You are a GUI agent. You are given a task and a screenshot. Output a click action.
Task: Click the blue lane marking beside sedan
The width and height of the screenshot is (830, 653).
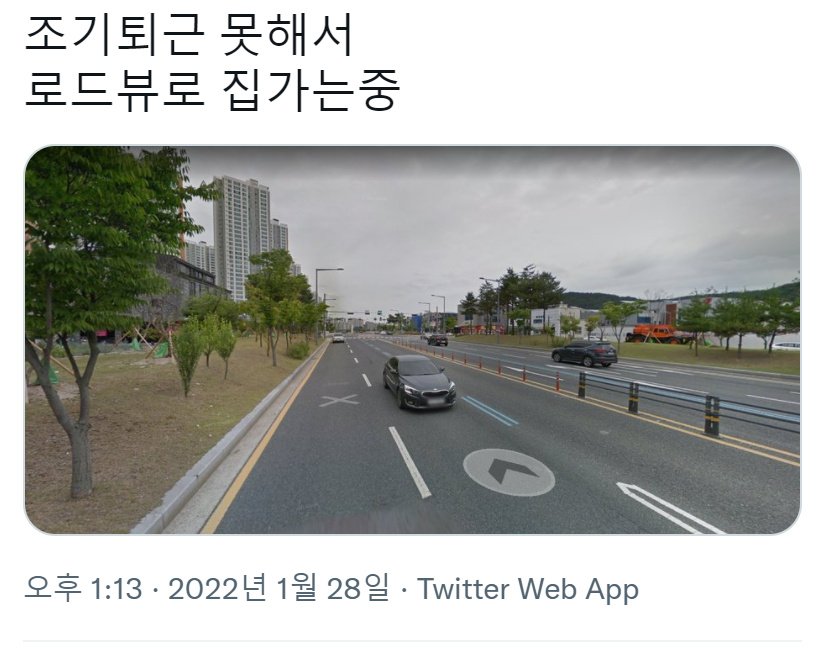click(490, 411)
